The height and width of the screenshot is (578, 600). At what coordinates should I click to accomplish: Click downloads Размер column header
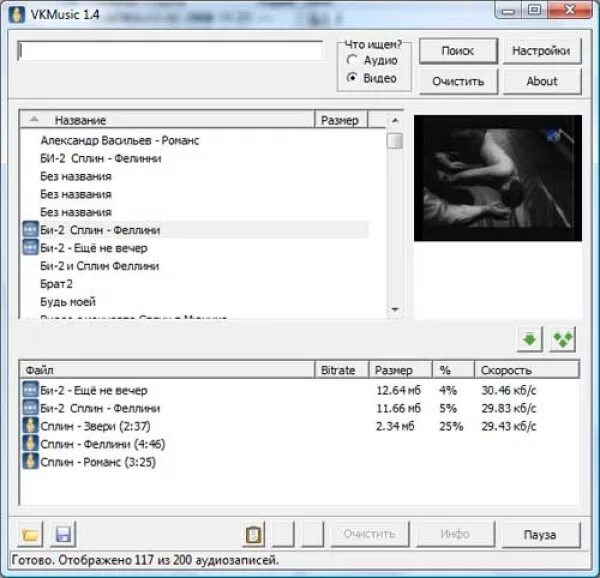tap(400, 370)
